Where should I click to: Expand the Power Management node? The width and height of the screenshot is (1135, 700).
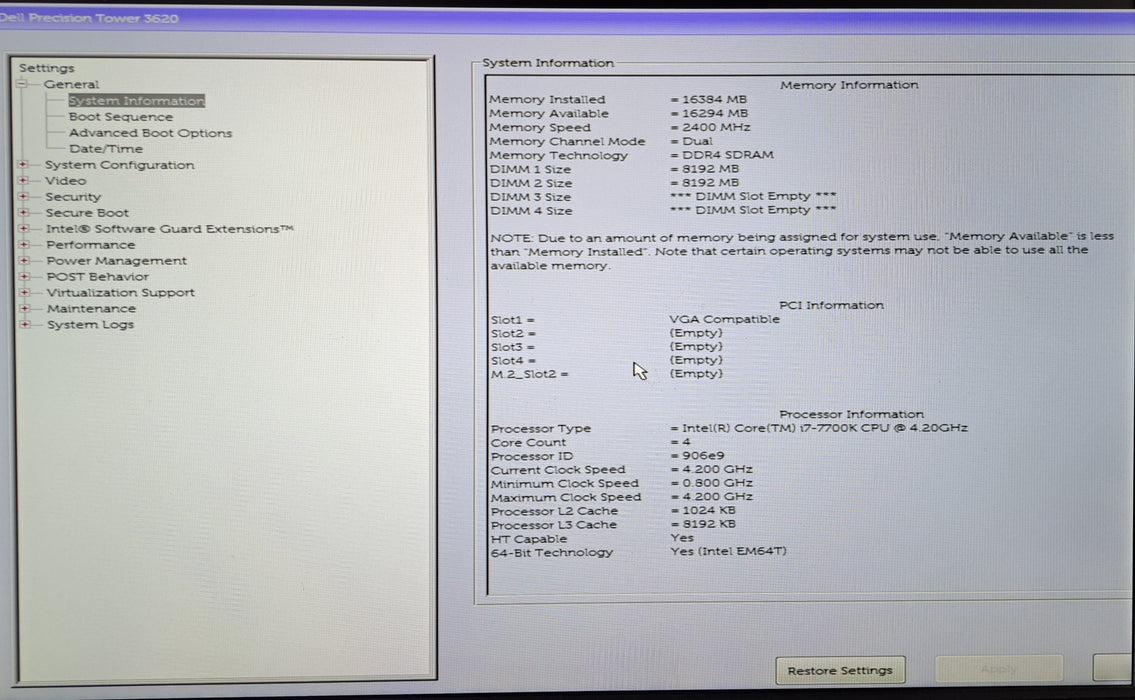click(25, 261)
